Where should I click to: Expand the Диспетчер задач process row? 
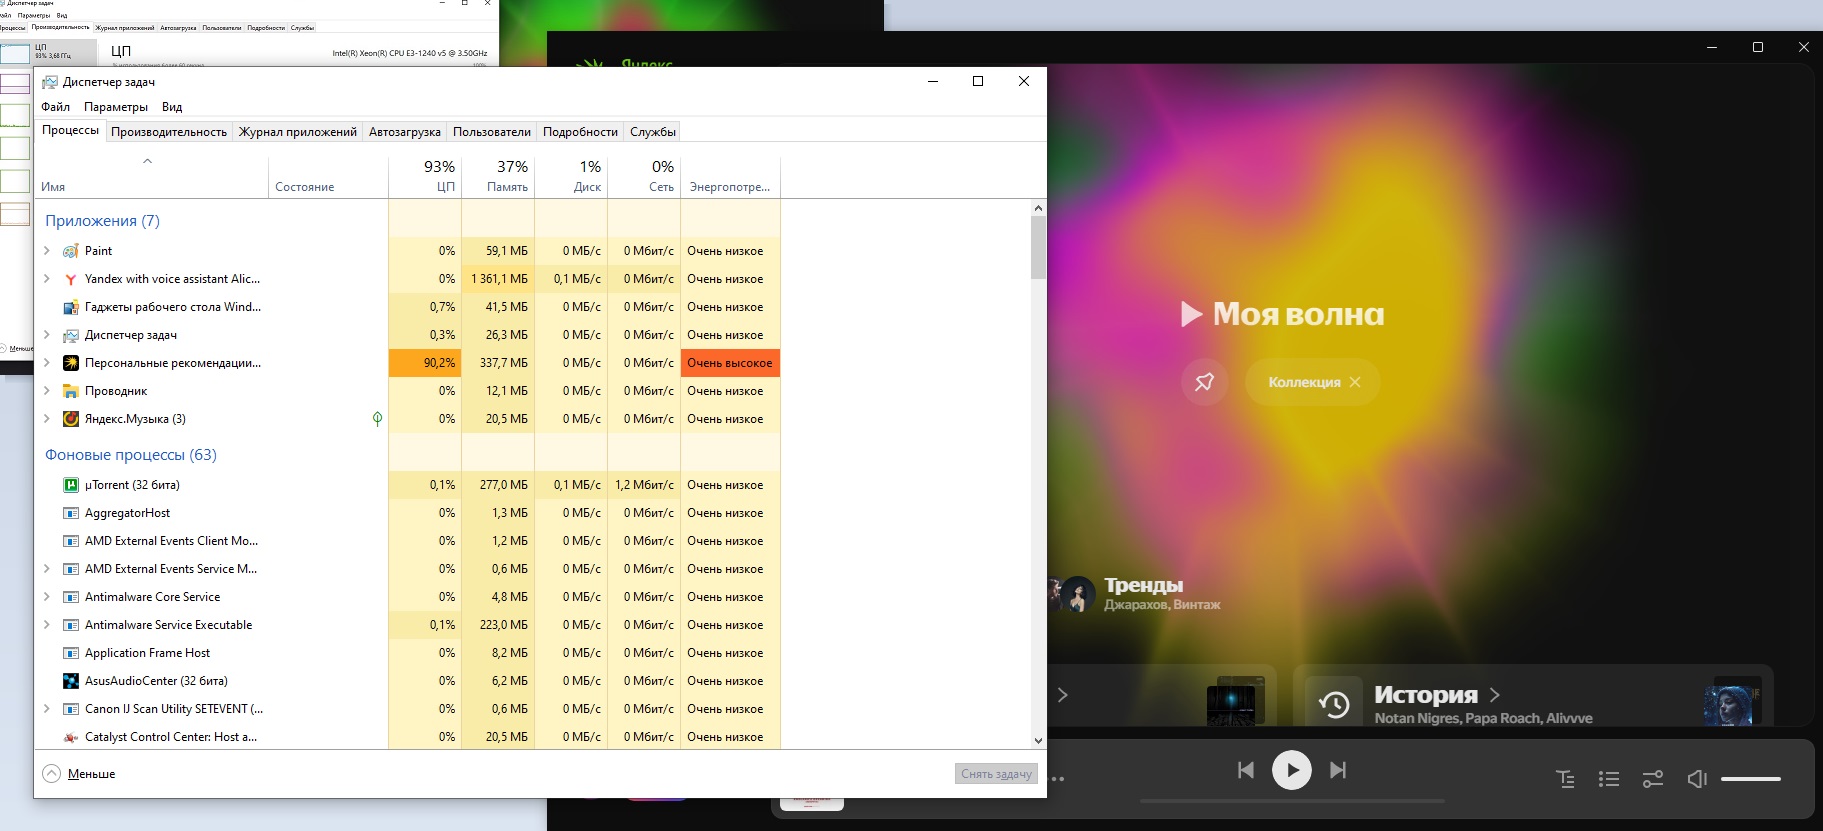[x=47, y=335]
